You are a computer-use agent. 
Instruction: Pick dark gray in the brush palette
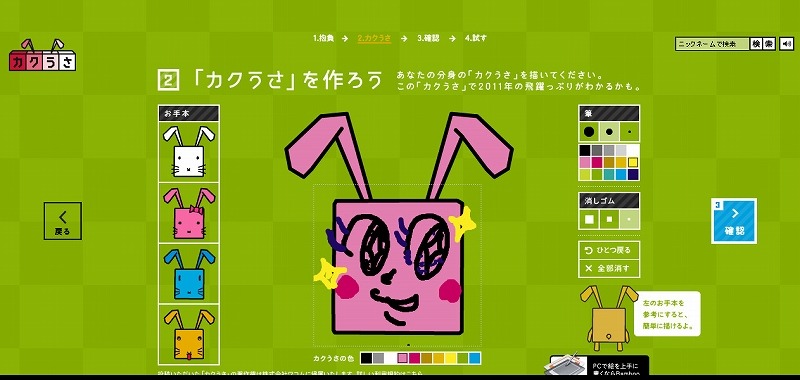click(x=597, y=150)
